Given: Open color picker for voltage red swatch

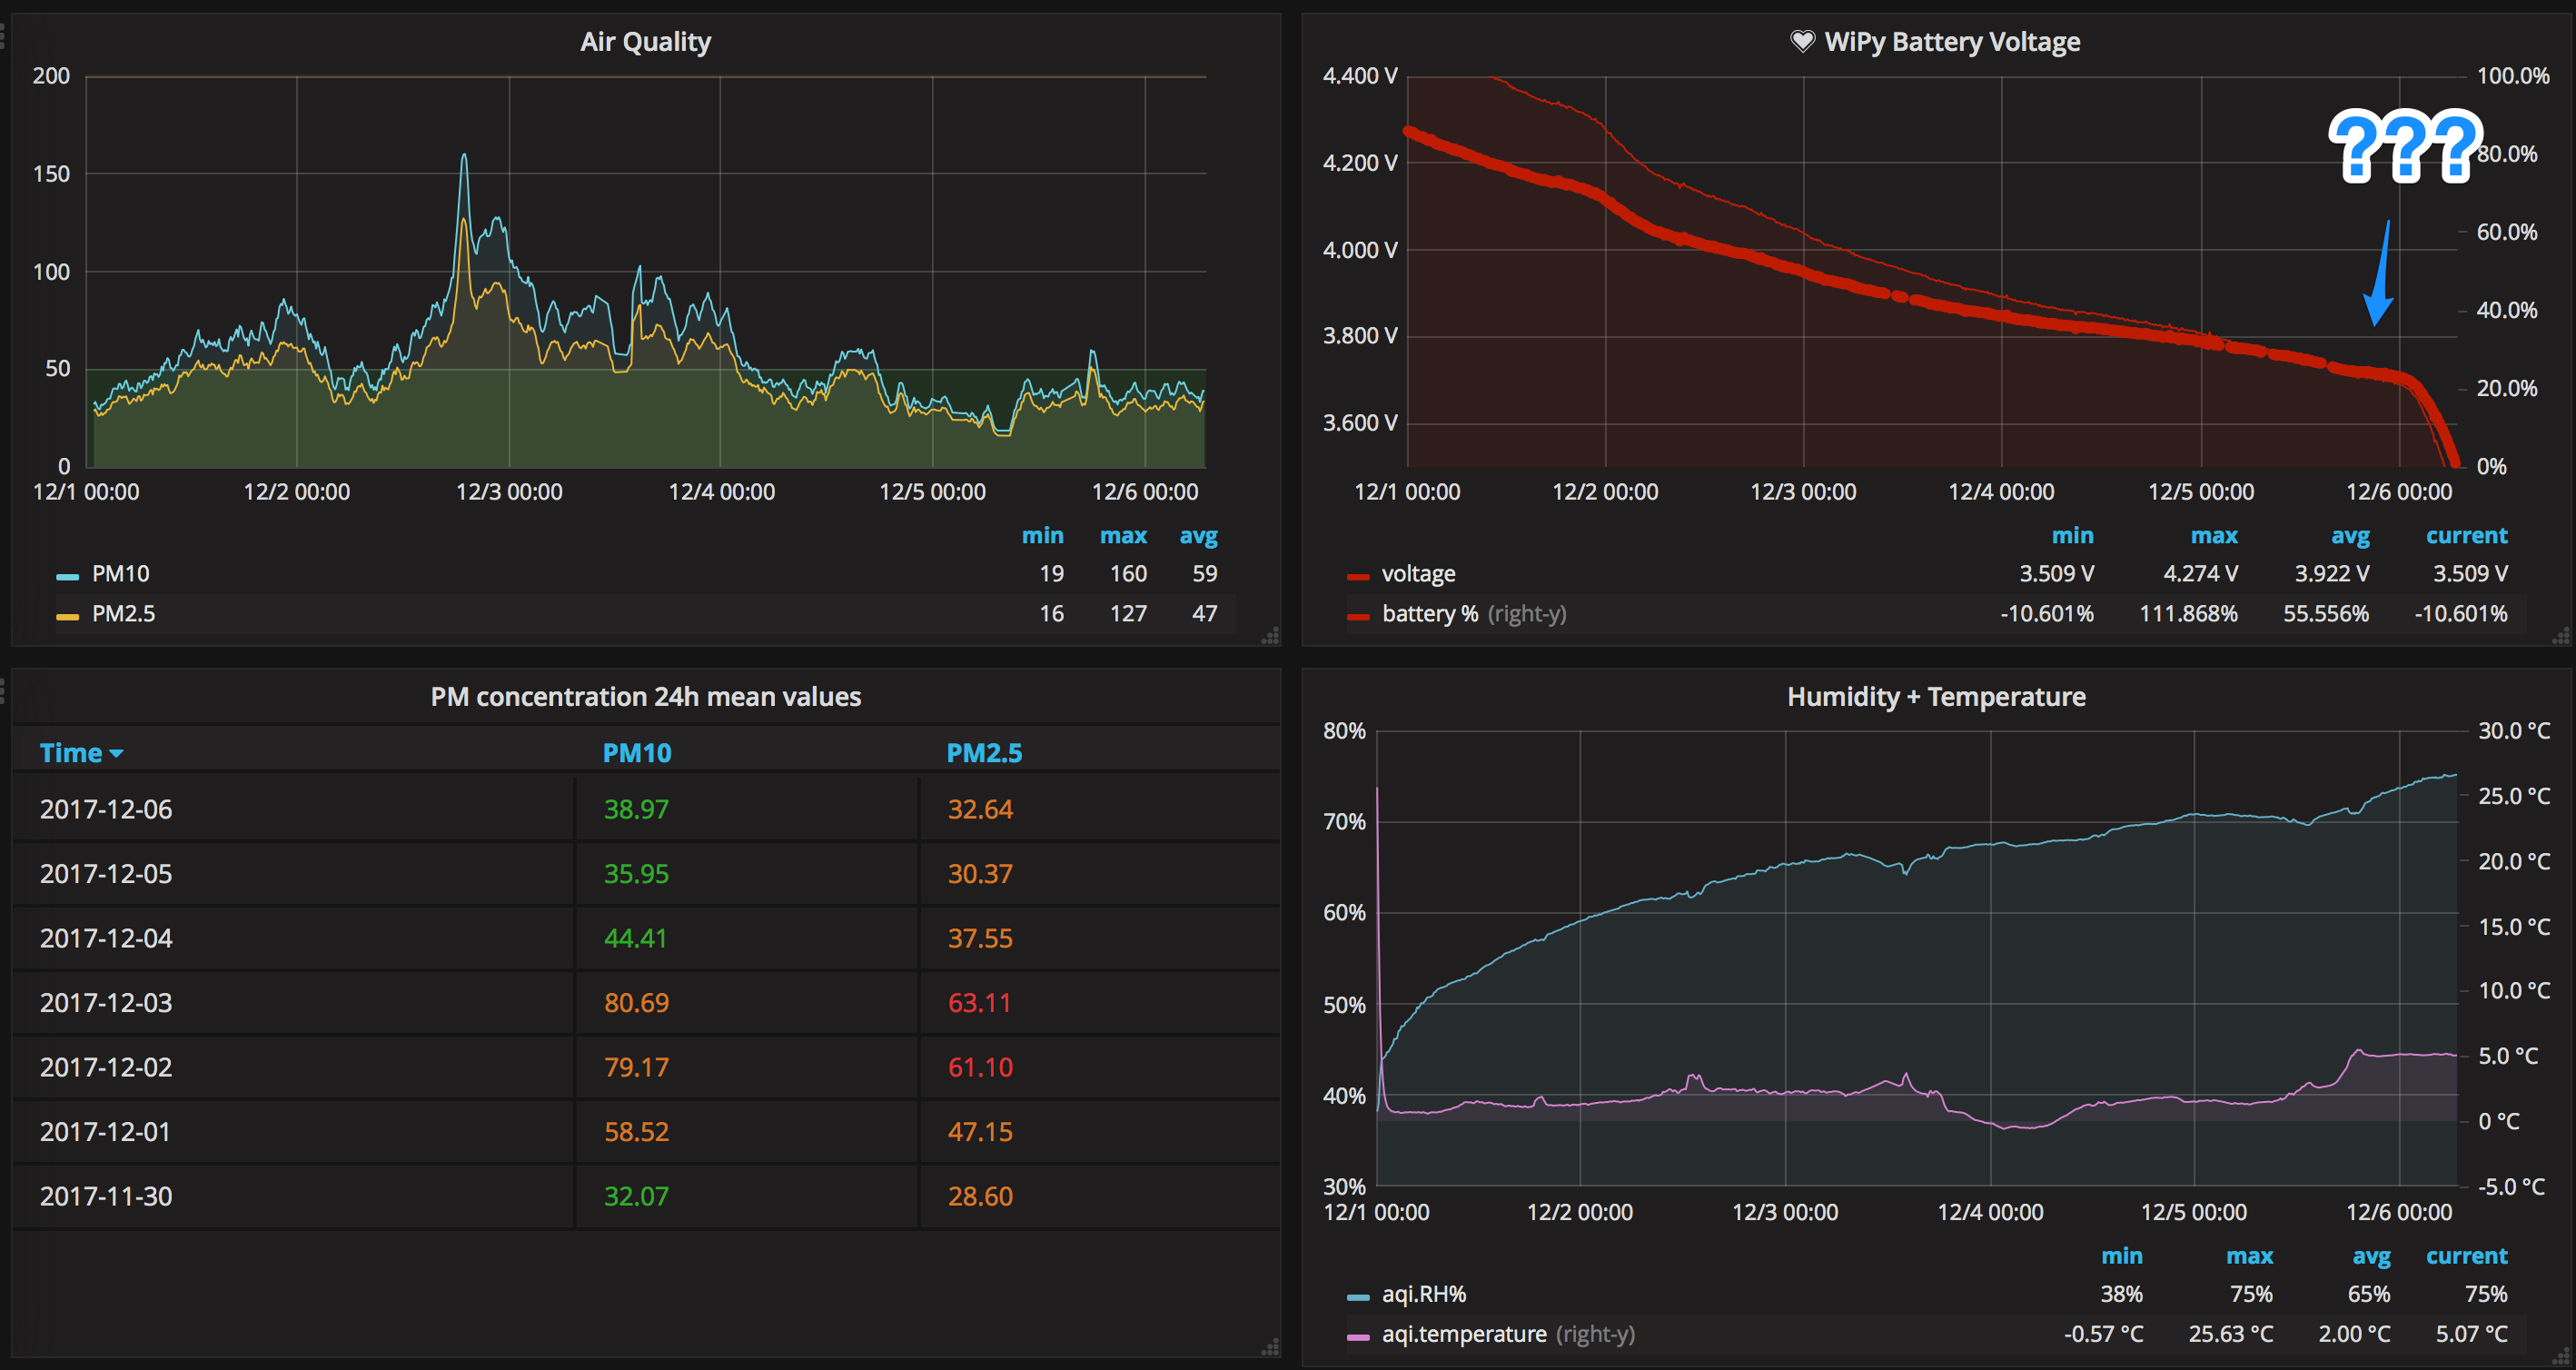Looking at the screenshot, I should click(1358, 577).
